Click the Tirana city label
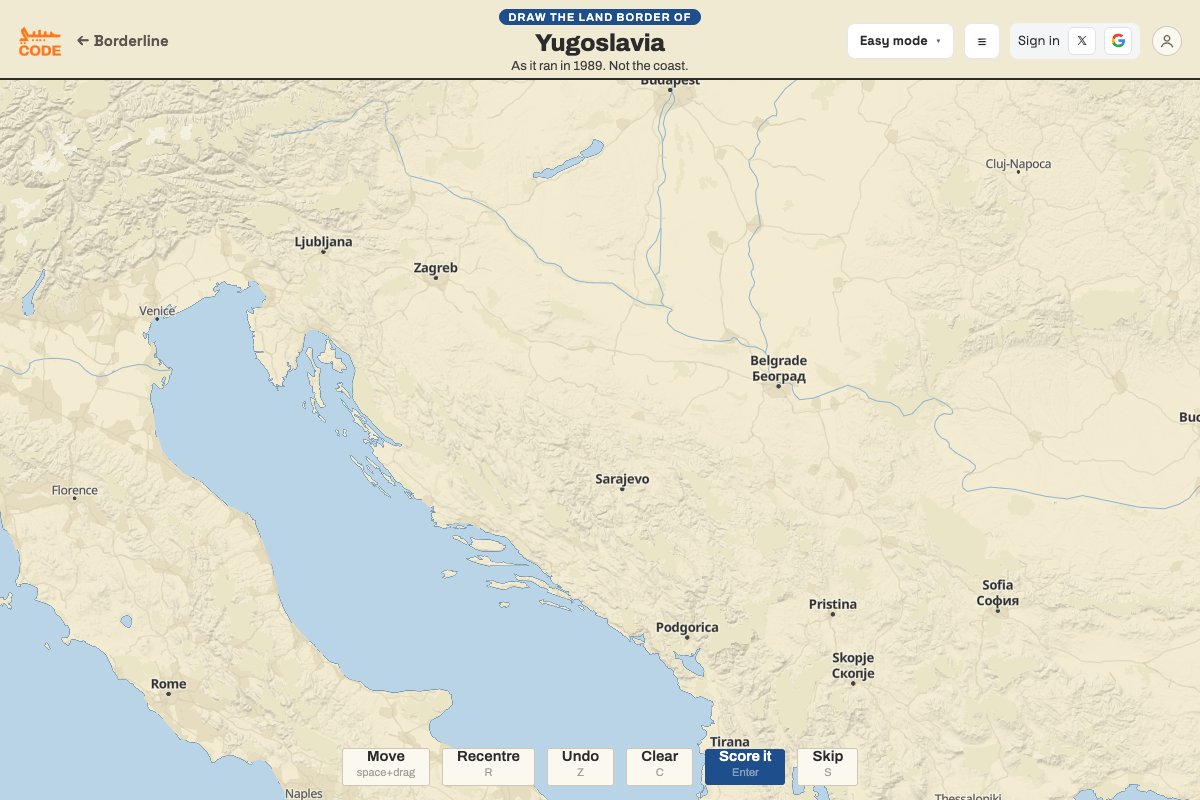The width and height of the screenshot is (1200, 800). [729, 742]
